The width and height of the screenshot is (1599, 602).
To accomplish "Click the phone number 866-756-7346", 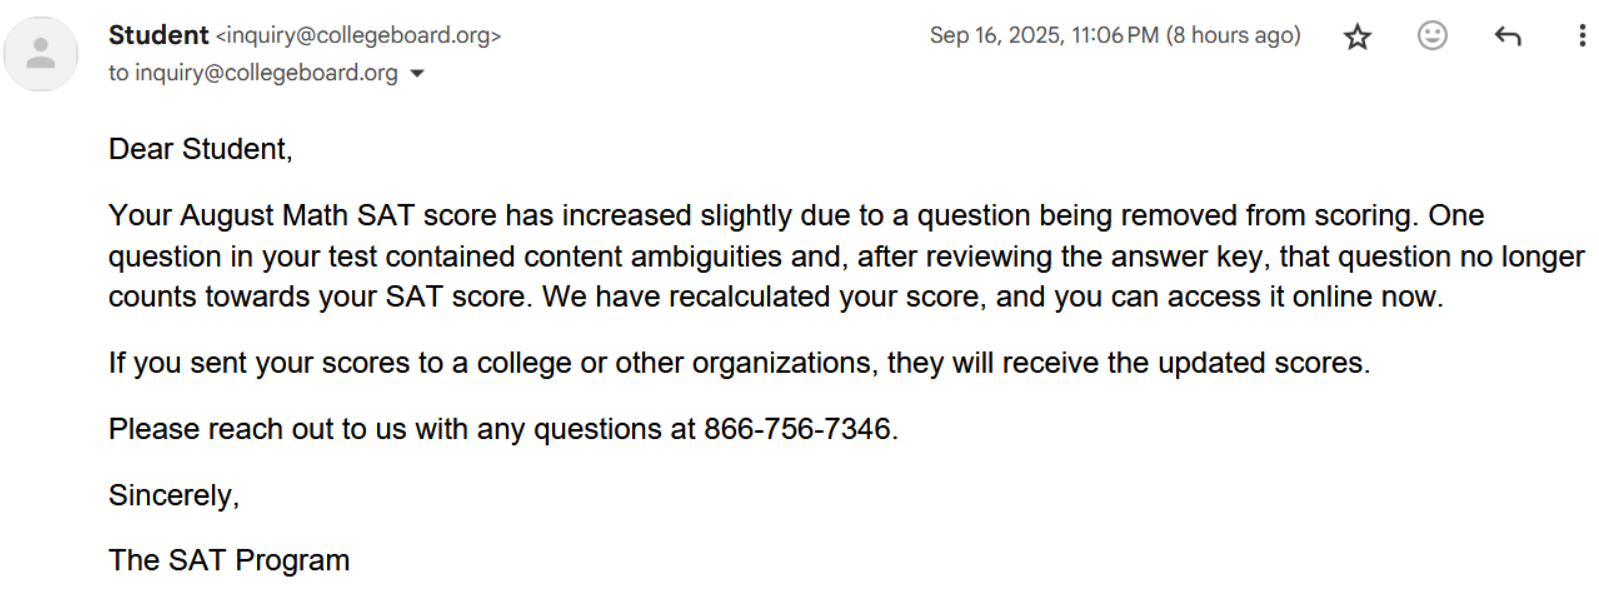I will [x=797, y=429].
